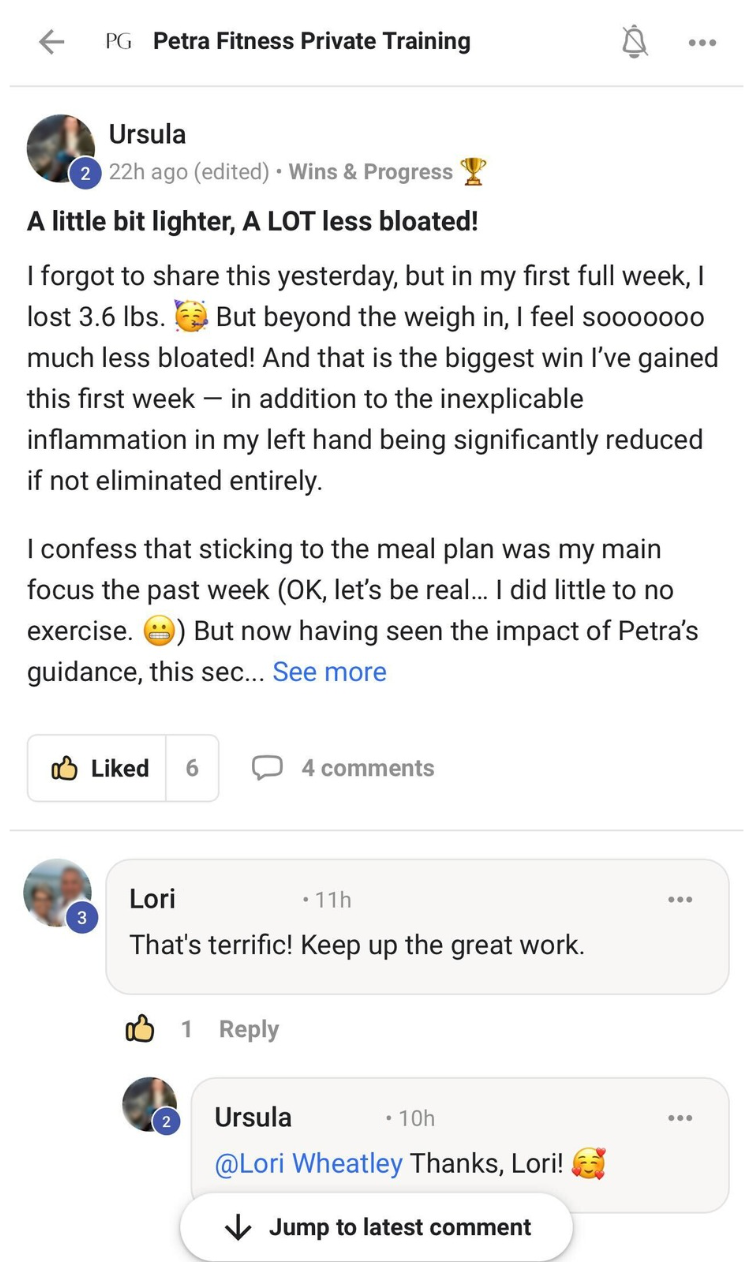Image resolution: width=750 pixels, height=1276 pixels.
Task: Open Lori's profile avatar
Action: click(58, 893)
